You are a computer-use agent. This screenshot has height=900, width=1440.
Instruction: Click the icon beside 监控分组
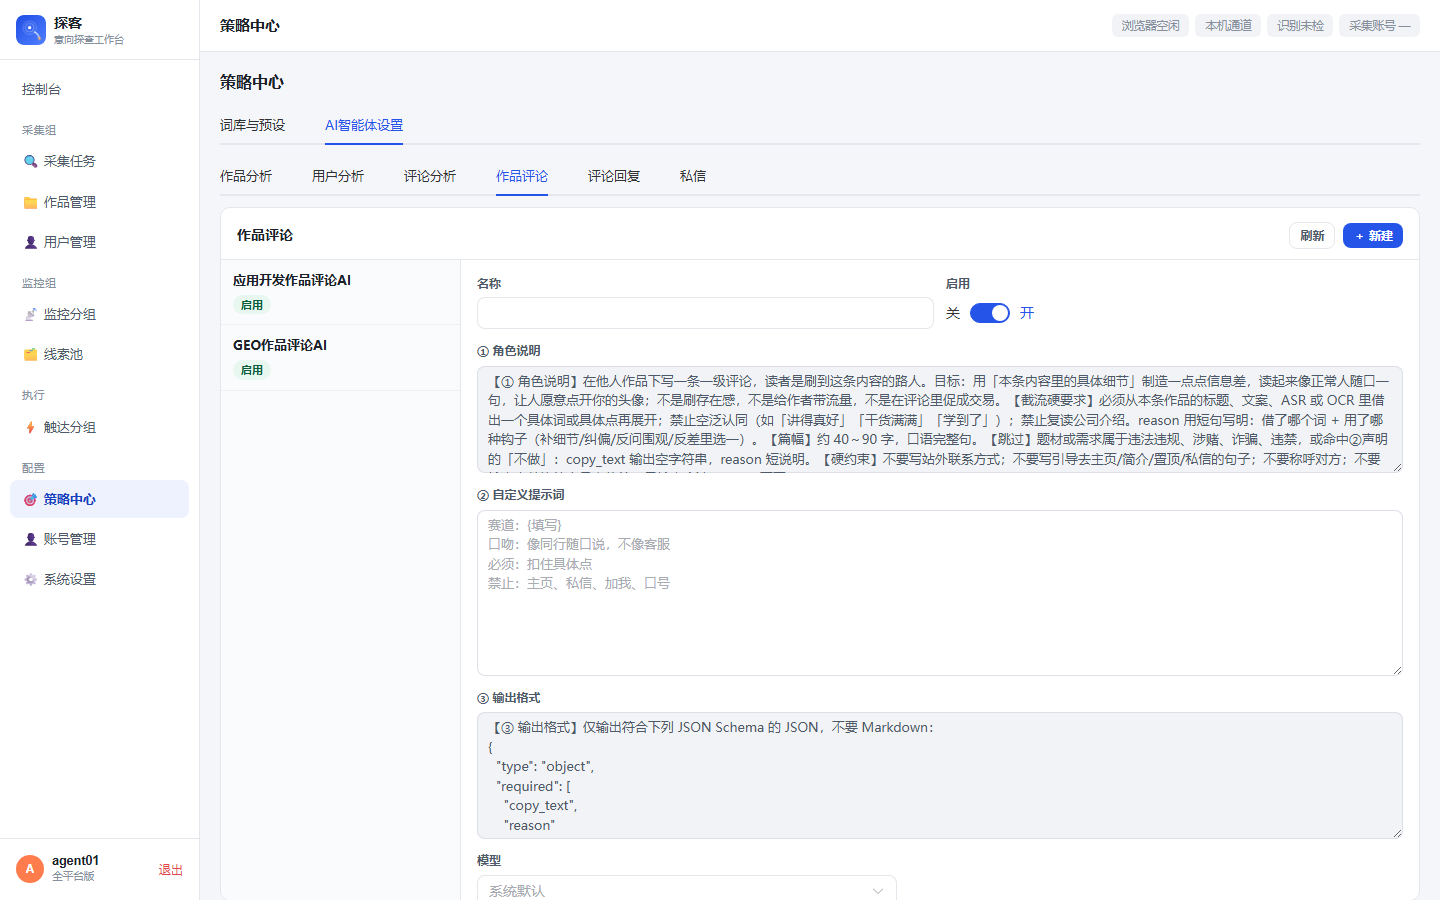(30, 314)
